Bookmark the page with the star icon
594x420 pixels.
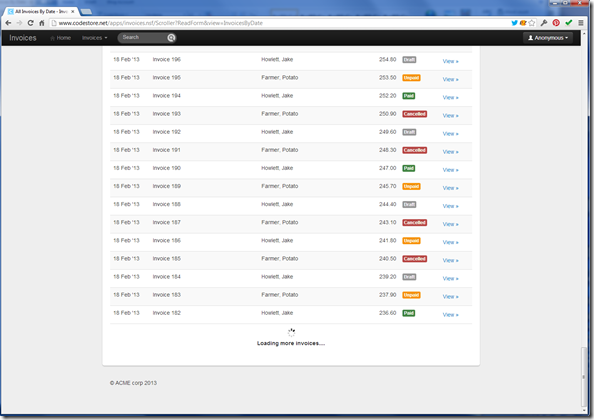click(532, 23)
